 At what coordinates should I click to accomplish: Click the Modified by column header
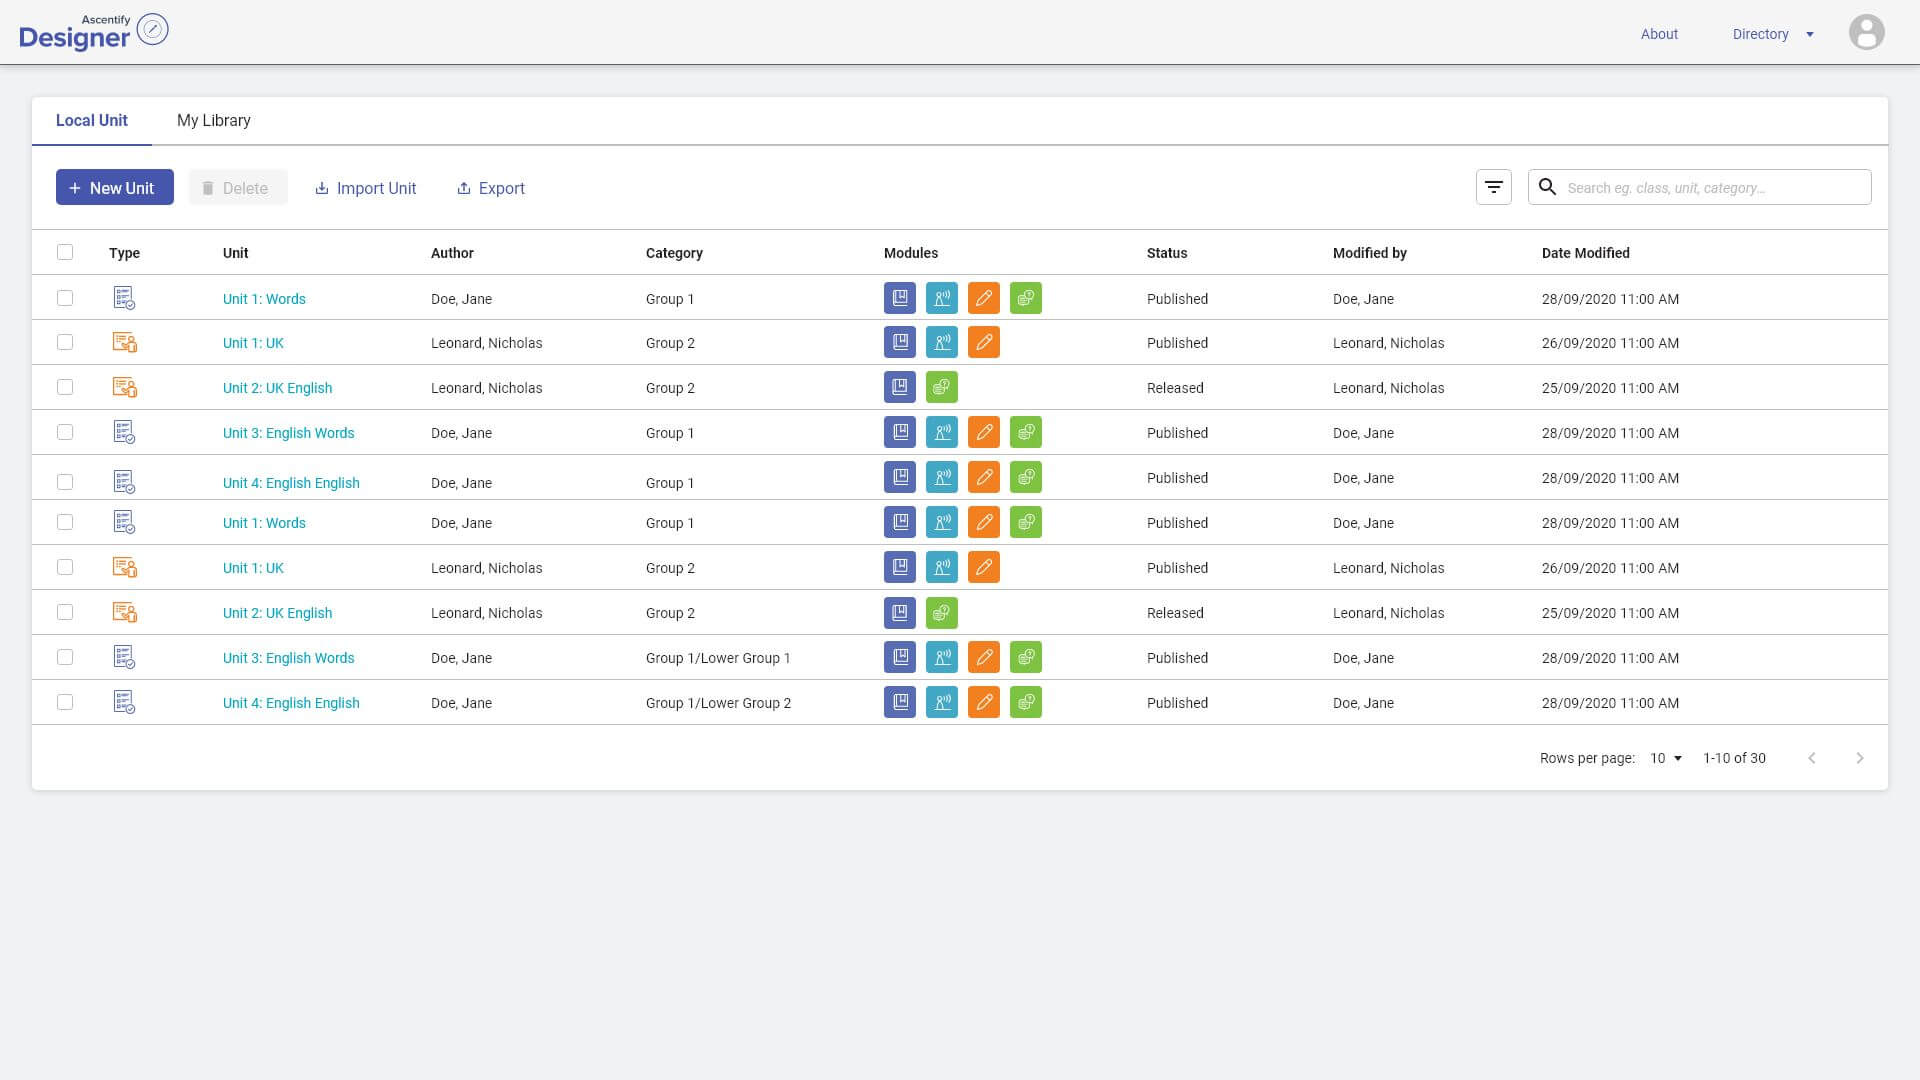(1369, 253)
